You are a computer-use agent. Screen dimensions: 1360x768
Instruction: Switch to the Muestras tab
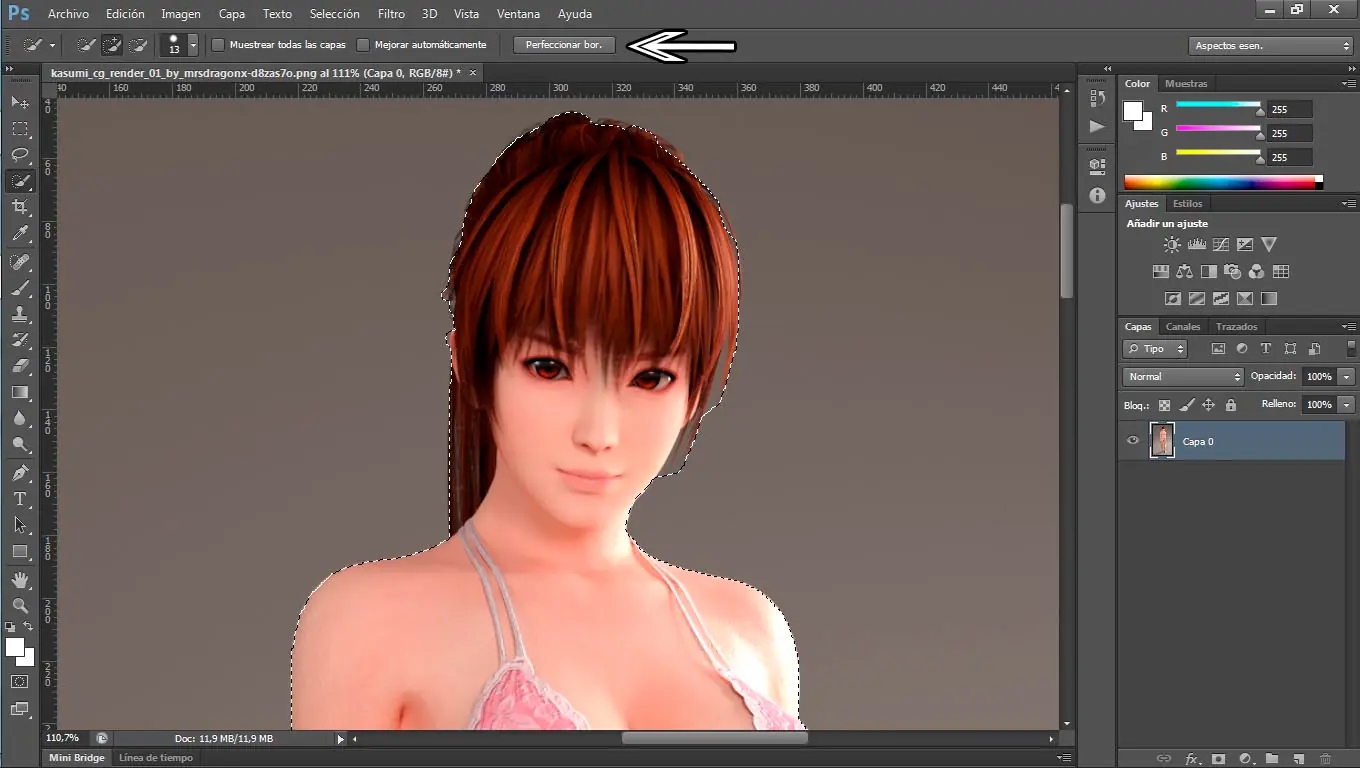pos(1186,84)
